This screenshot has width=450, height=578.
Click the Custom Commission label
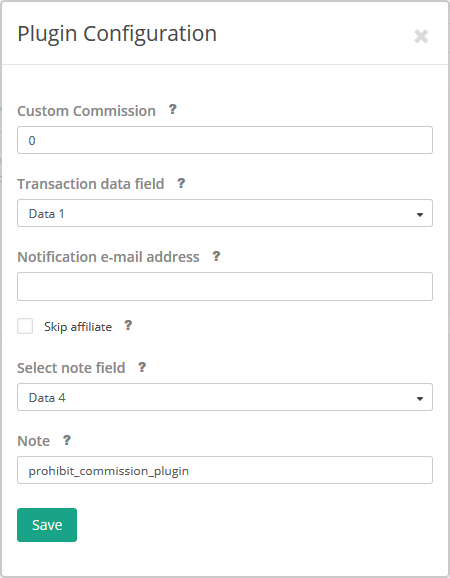point(86,111)
